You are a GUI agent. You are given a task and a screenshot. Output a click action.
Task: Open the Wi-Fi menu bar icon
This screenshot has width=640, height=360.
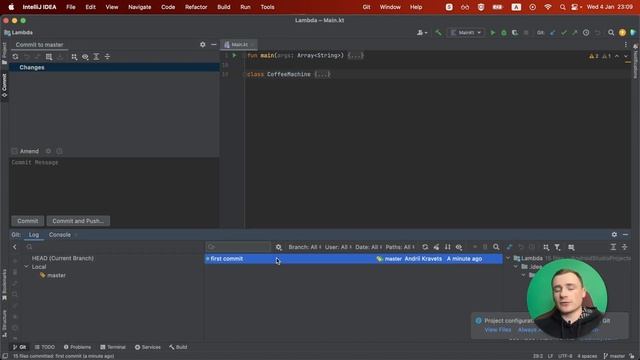tap(548, 7)
